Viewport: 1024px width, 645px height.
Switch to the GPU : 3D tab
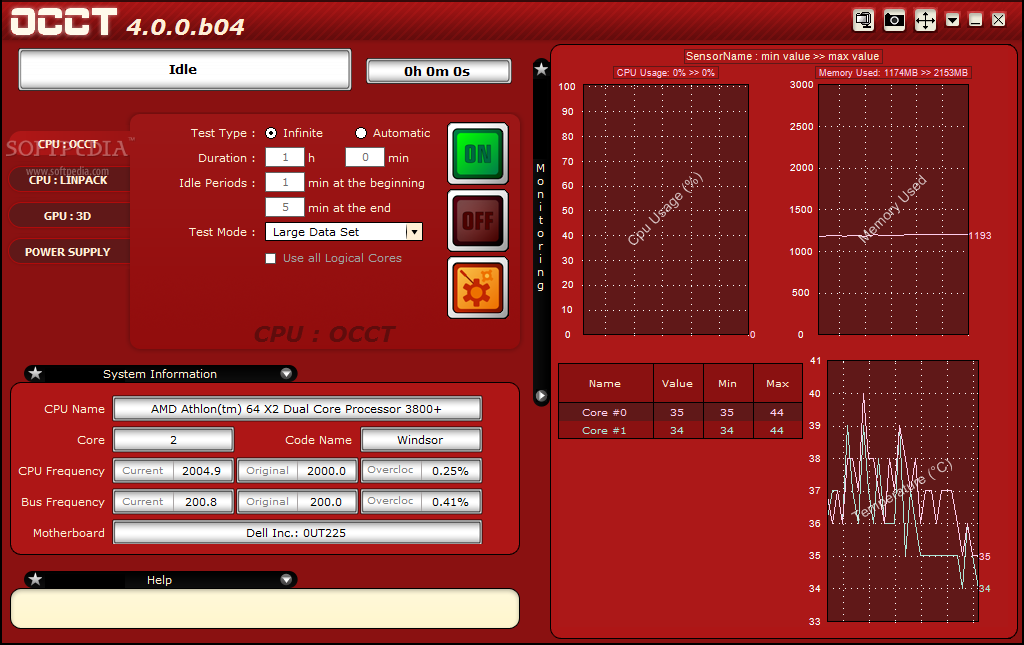click(68, 216)
